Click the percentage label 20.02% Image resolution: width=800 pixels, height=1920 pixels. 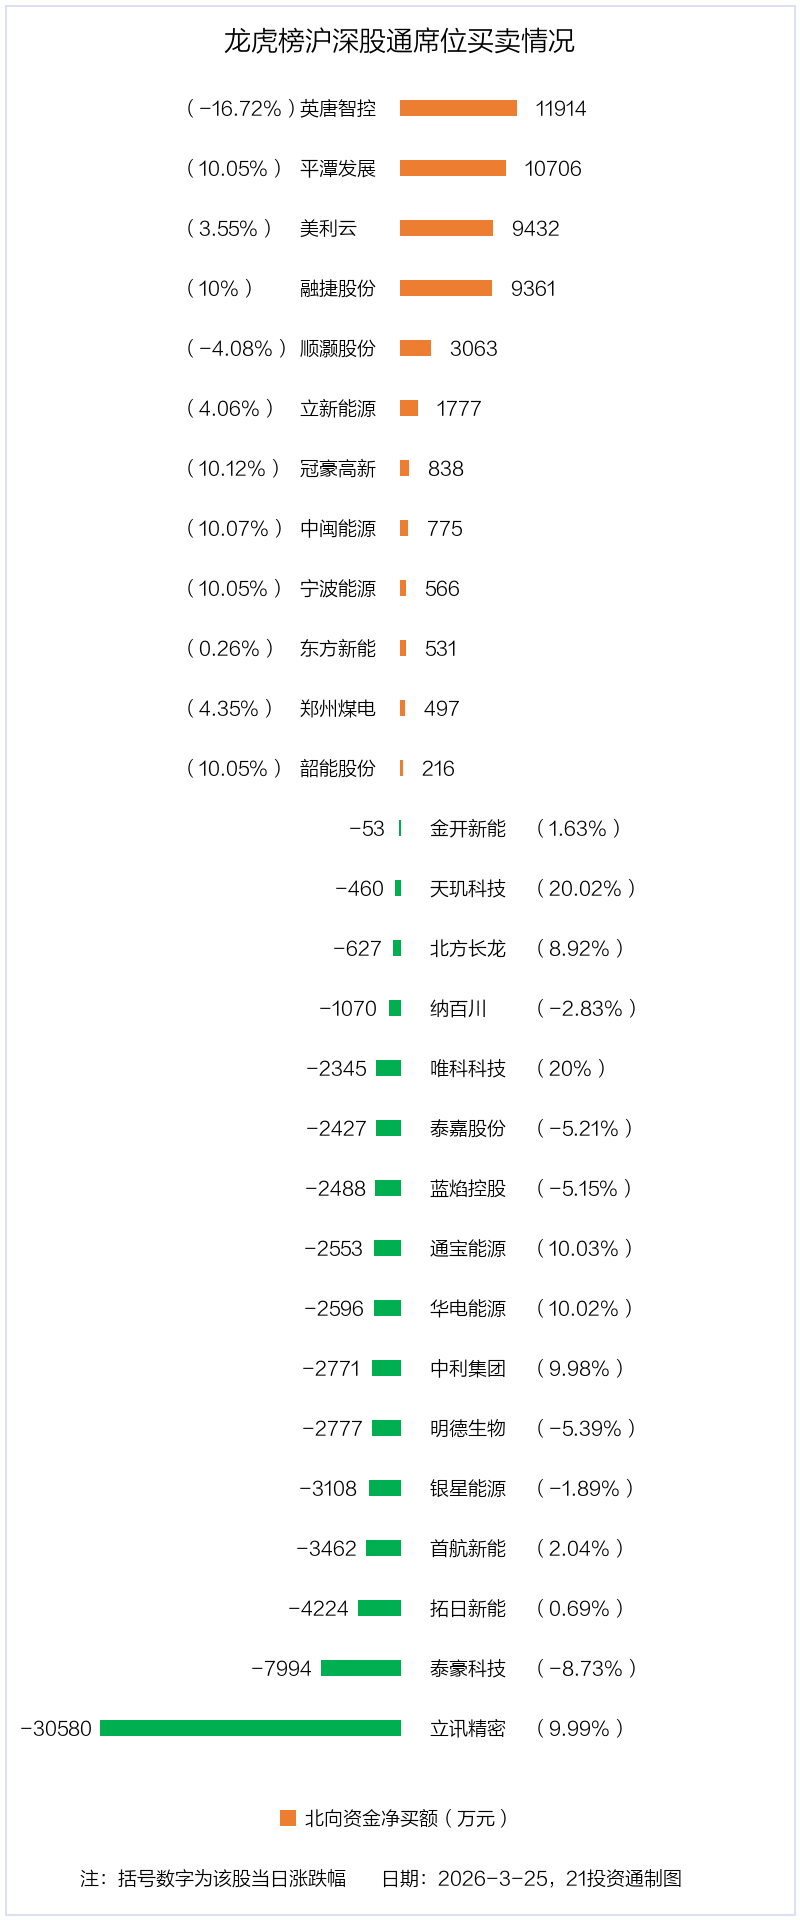coord(586,888)
